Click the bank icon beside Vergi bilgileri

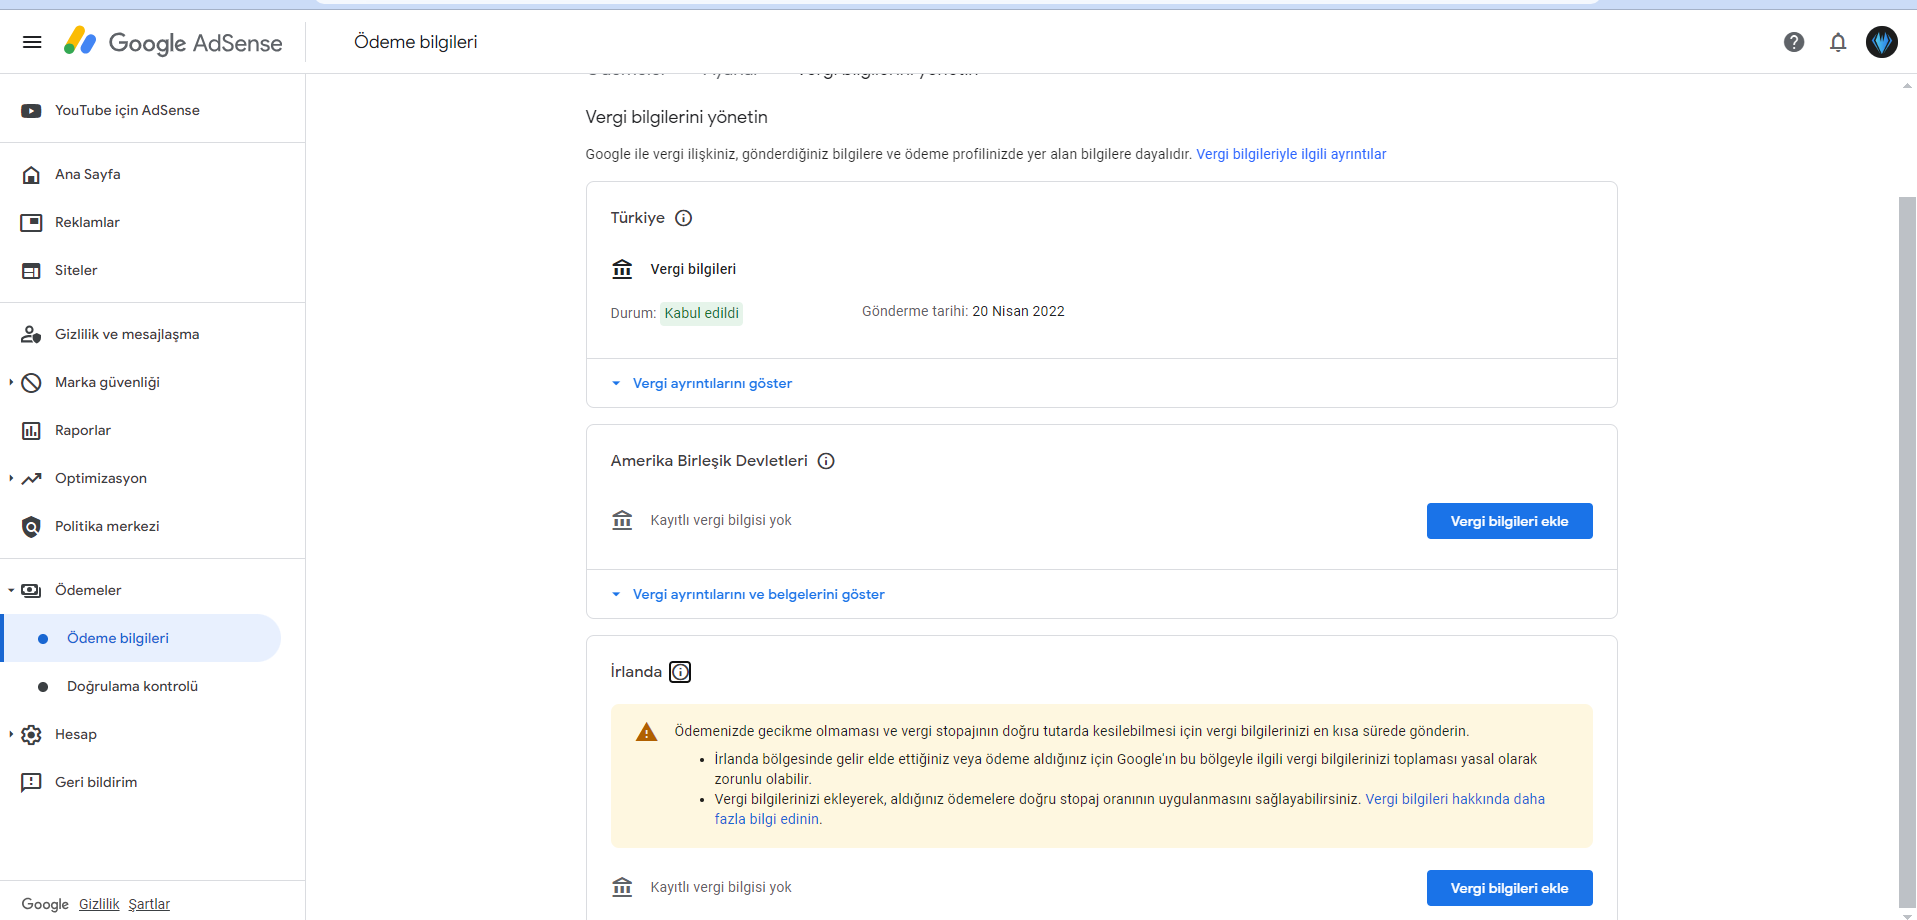point(622,269)
